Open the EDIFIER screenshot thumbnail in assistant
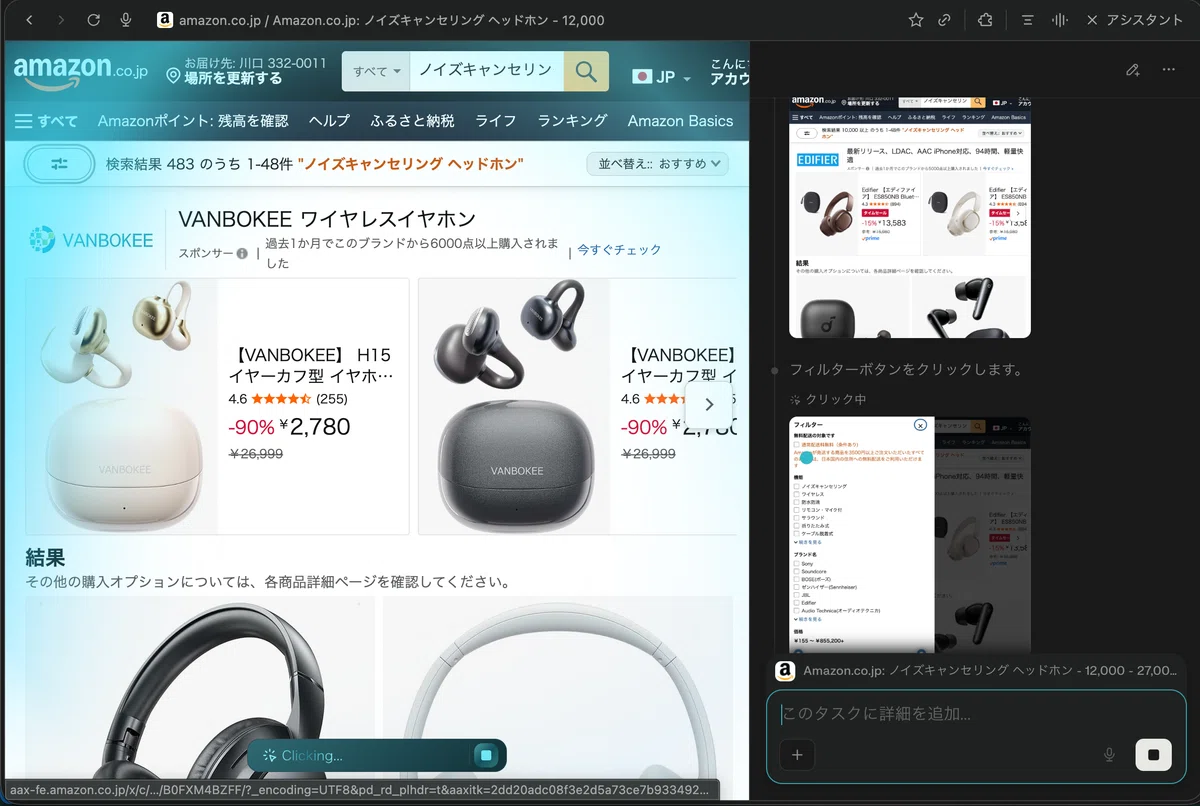 pyautogui.click(x=910, y=217)
